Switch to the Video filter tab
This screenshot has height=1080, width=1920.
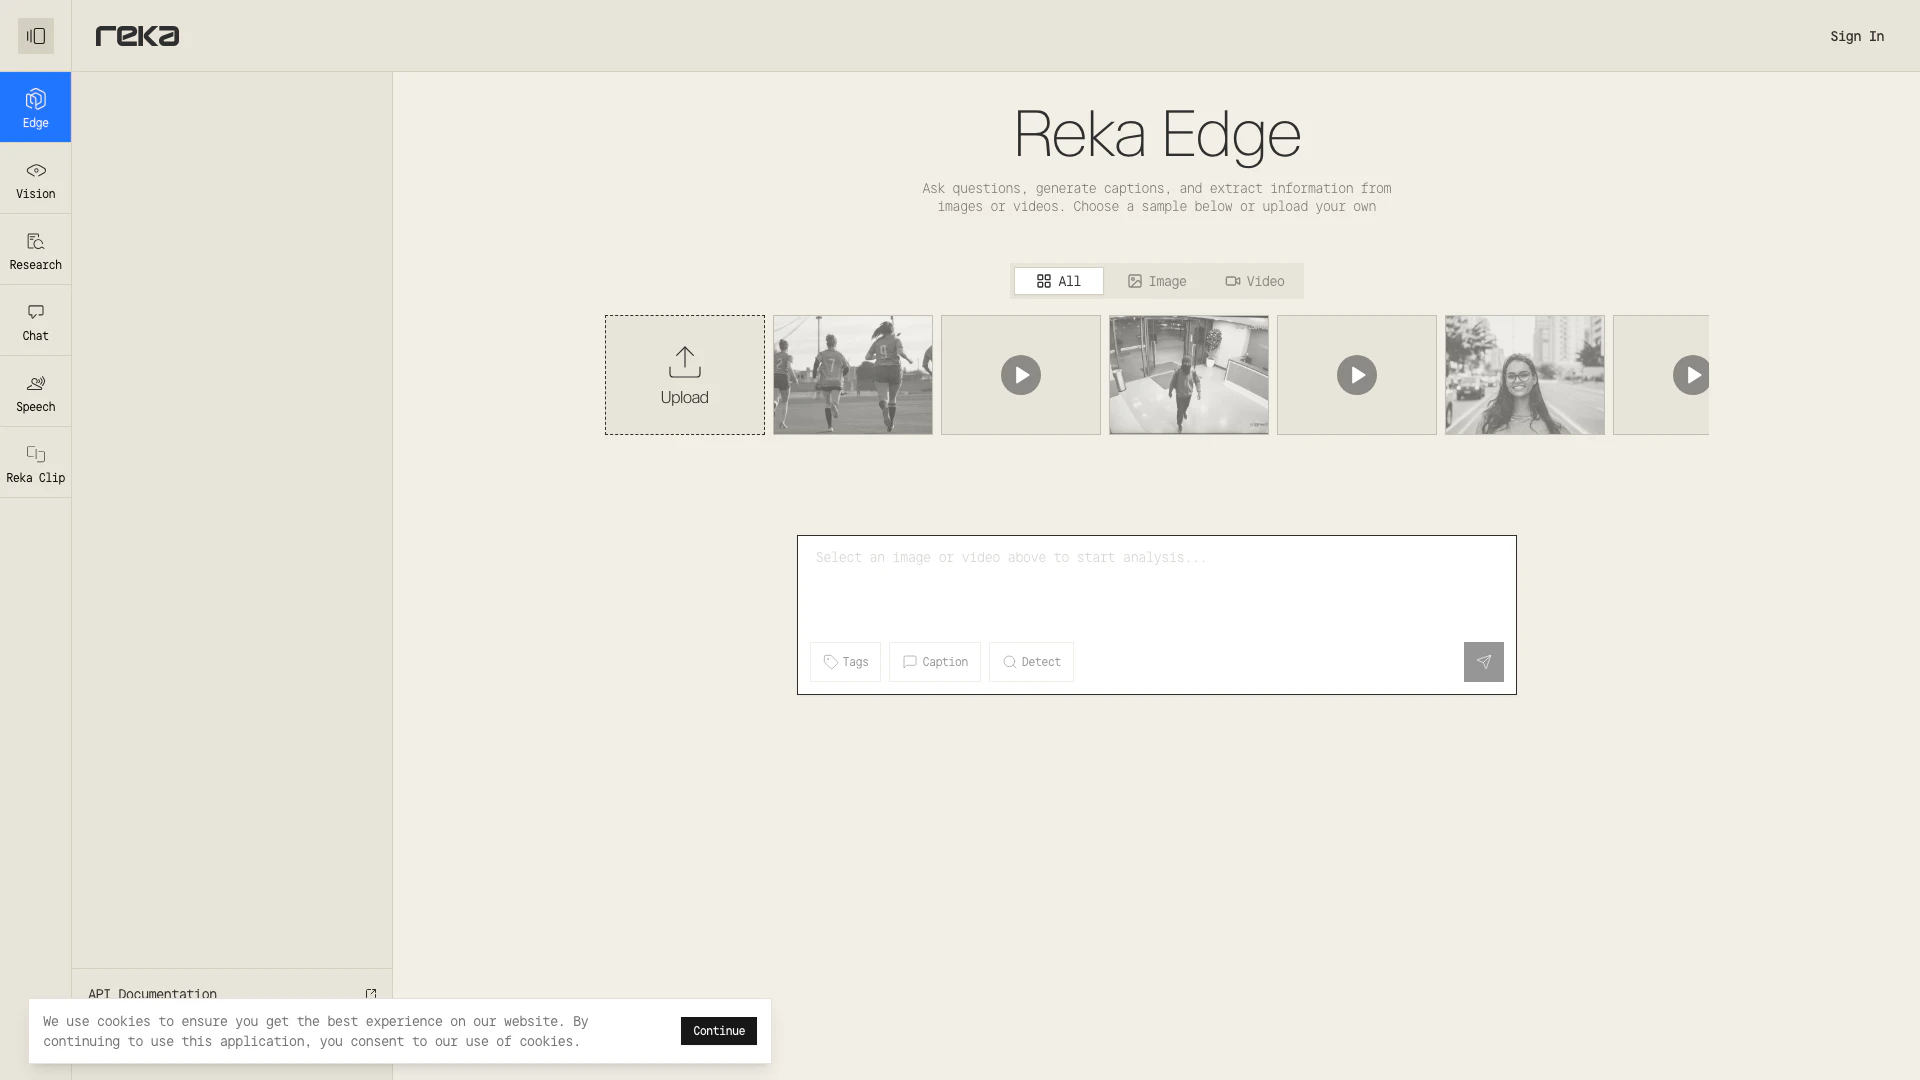[x=1255, y=281]
